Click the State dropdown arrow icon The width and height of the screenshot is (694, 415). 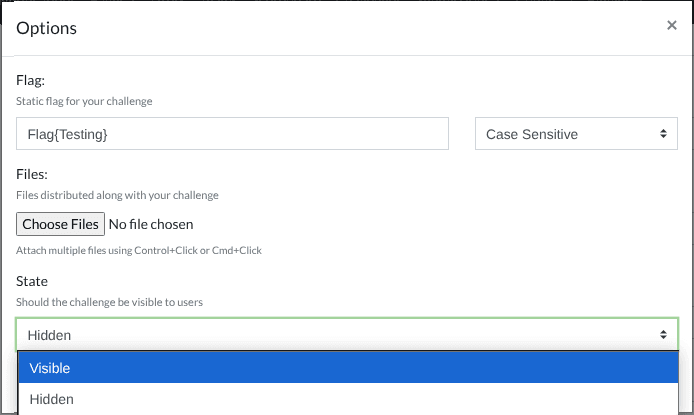pos(662,335)
